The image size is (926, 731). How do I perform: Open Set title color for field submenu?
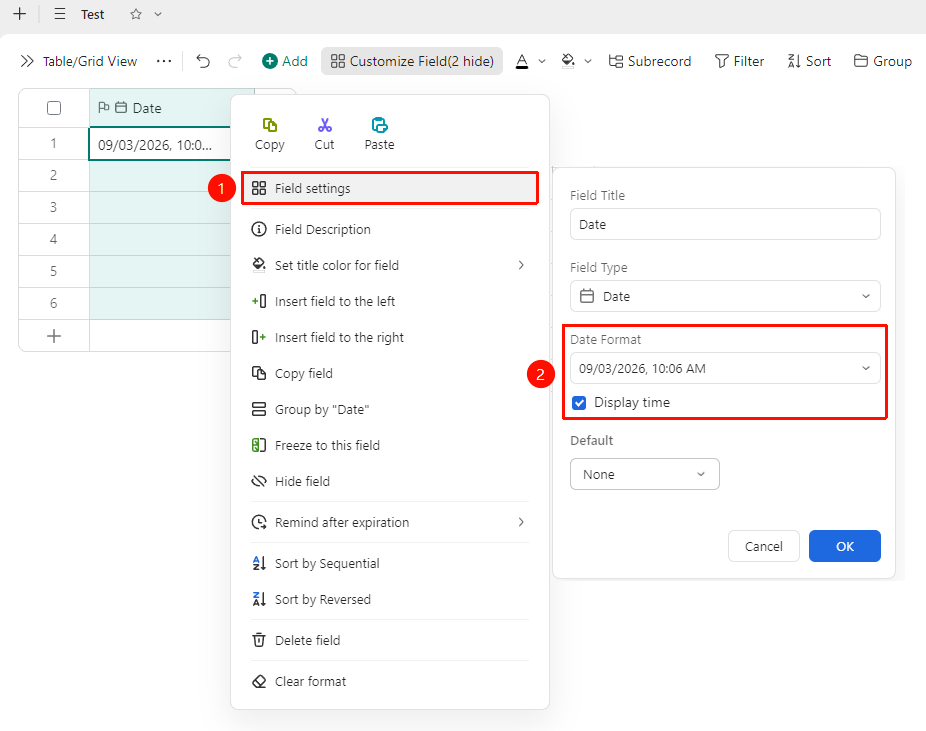click(390, 265)
